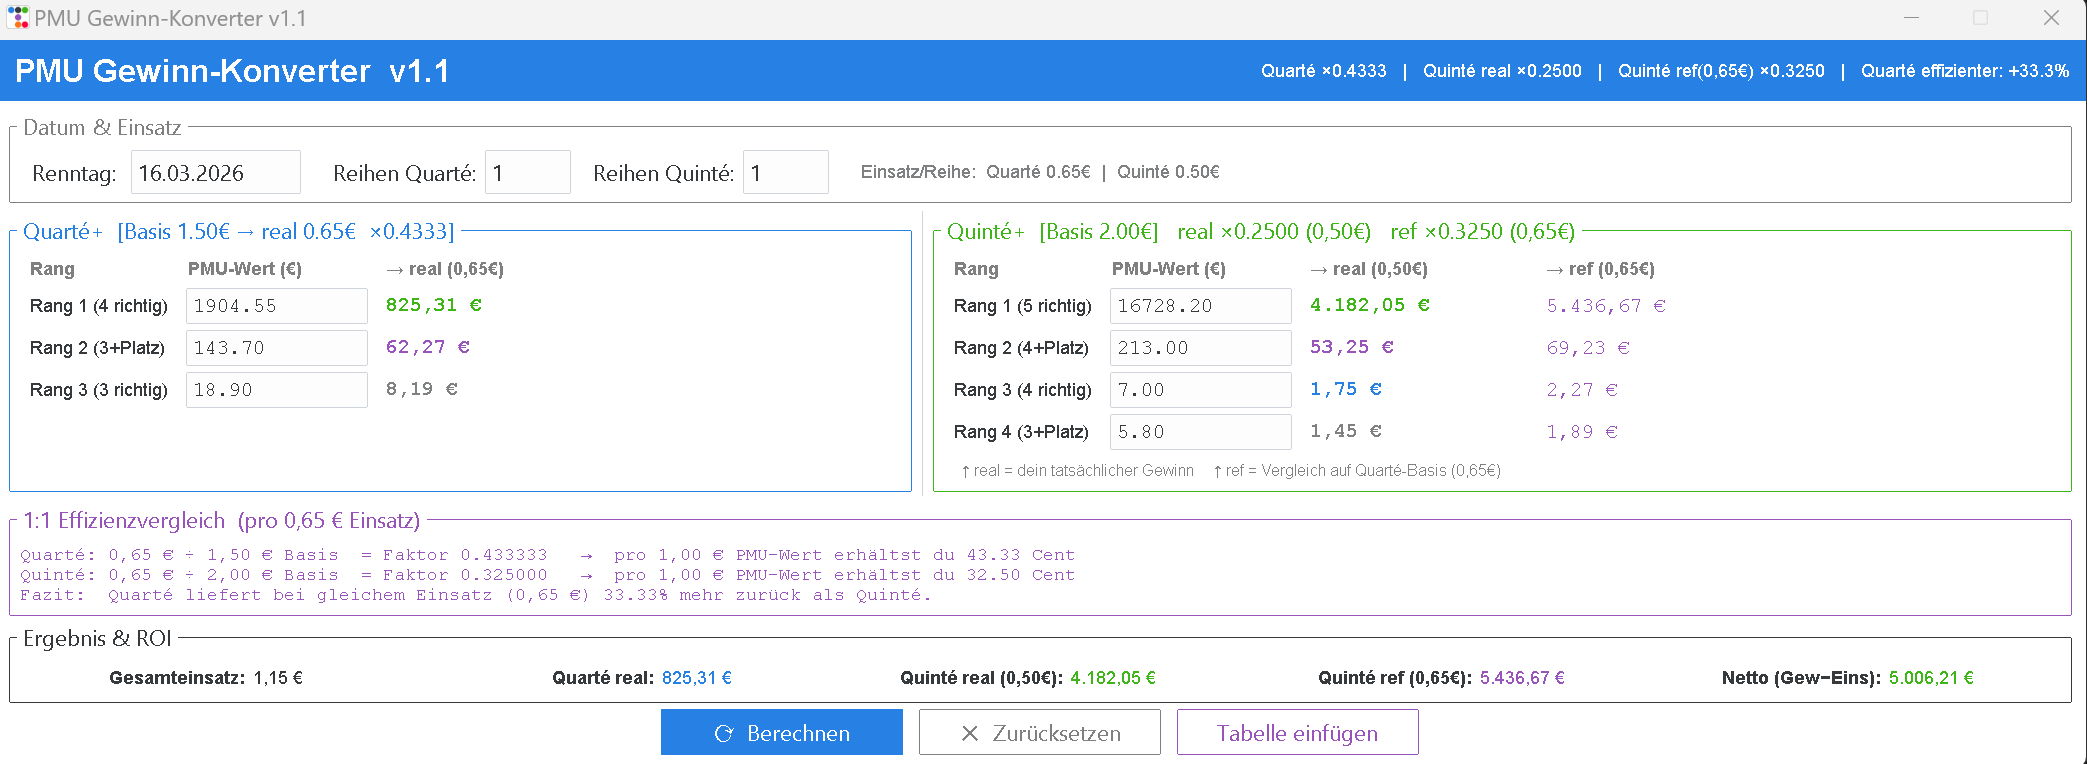Viewport: 2087px width, 764px height.
Task: Click the Berechnen button
Action: (x=781, y=733)
